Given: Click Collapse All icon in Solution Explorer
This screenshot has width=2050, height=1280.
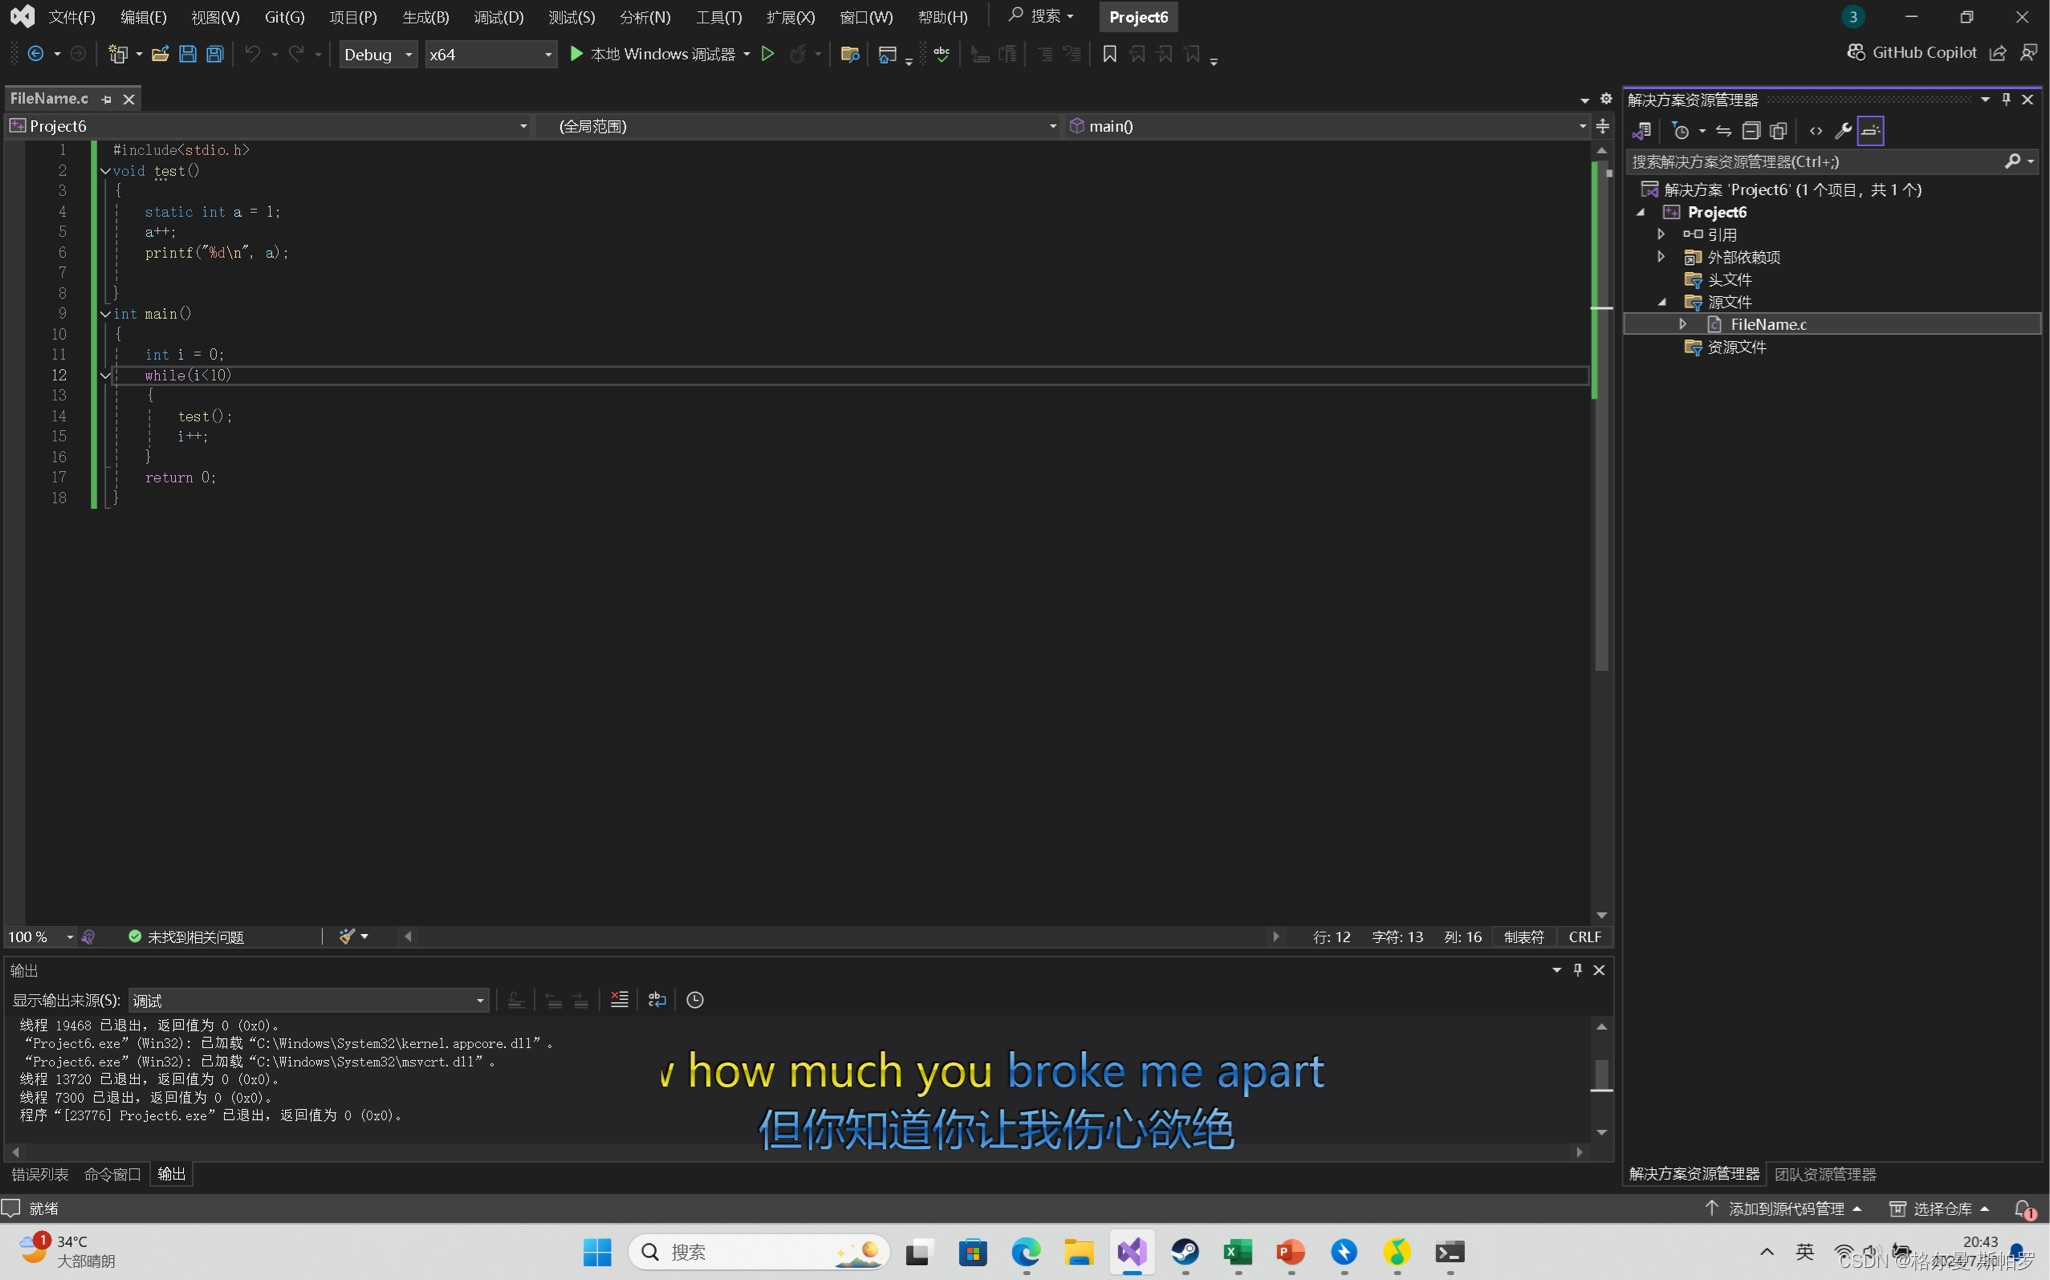Looking at the screenshot, I should coord(1751,131).
